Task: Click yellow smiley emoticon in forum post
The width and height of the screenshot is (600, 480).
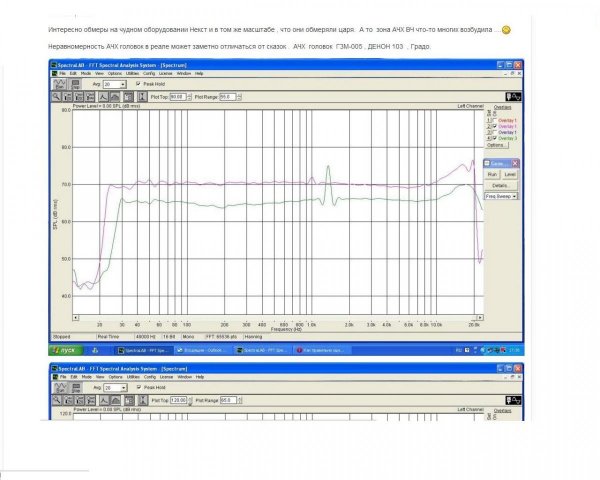Action: 506,30
